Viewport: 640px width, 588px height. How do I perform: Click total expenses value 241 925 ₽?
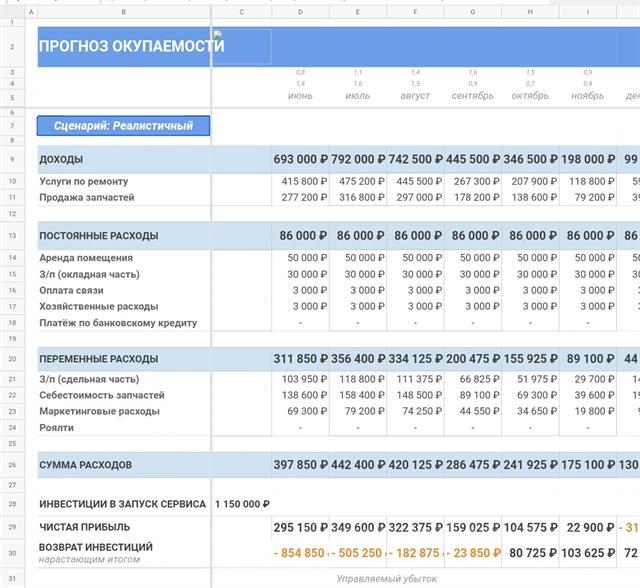(530, 465)
